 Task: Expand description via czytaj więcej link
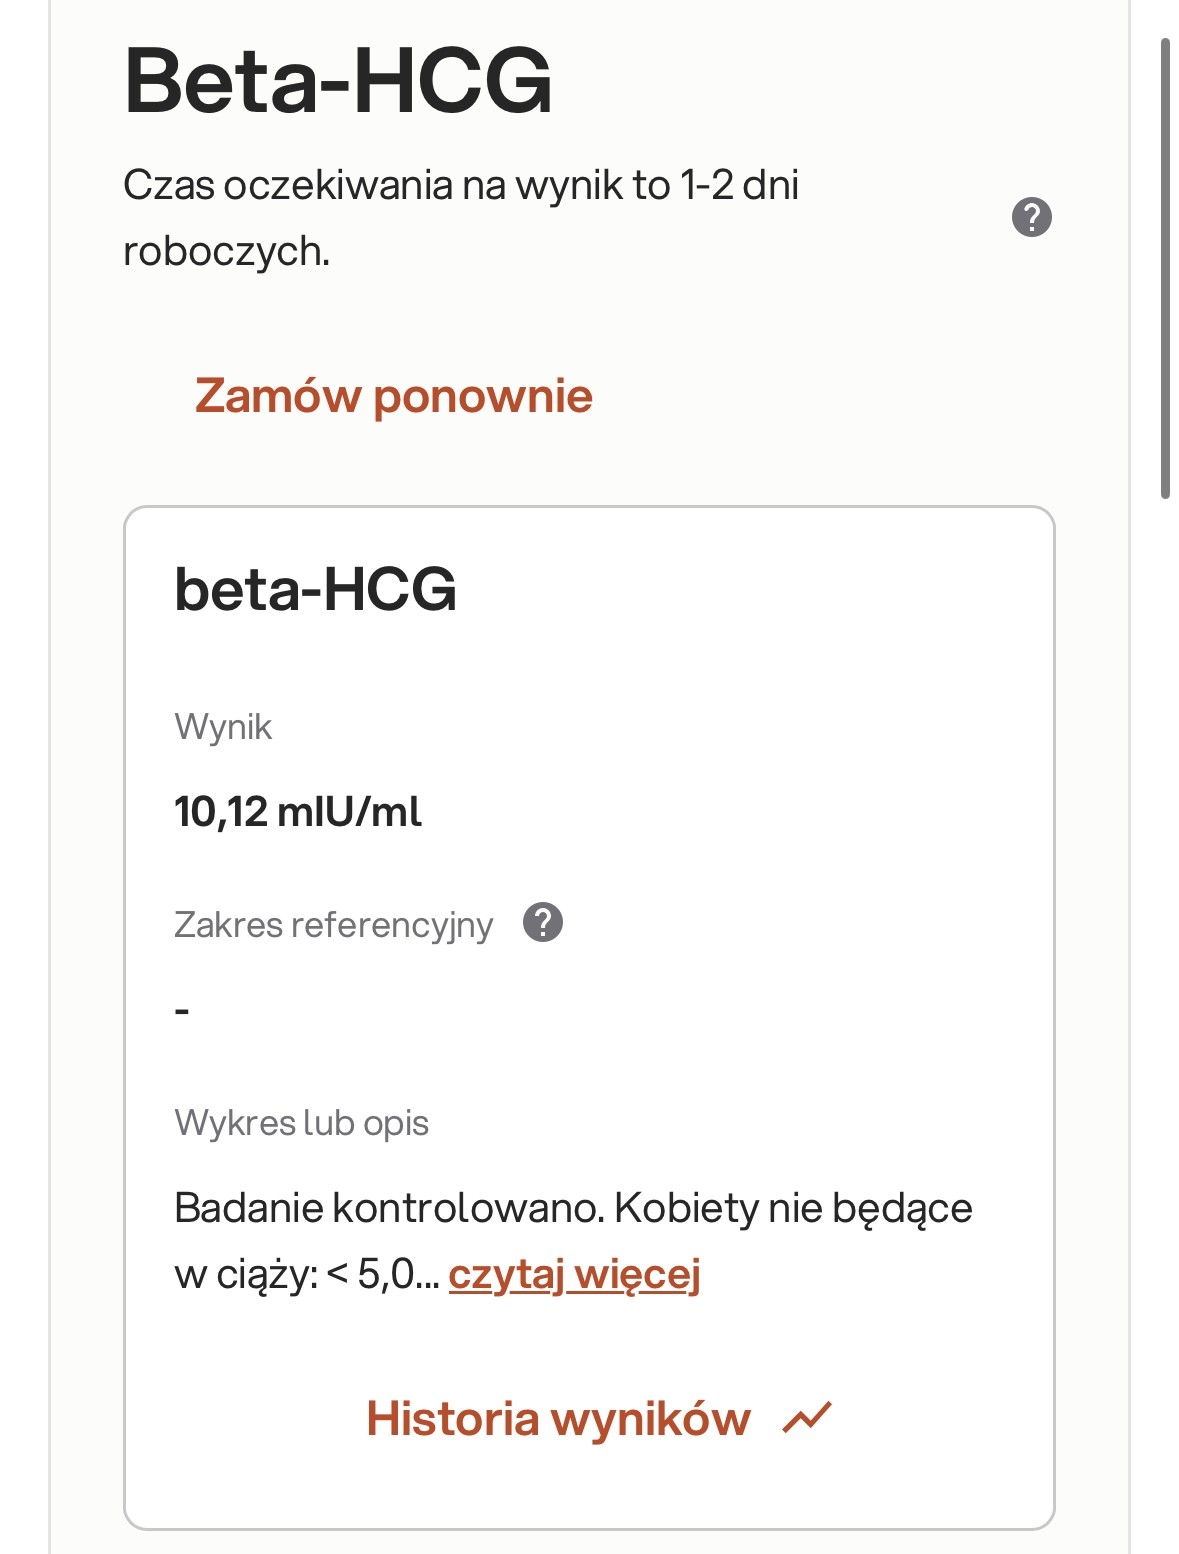(574, 1275)
